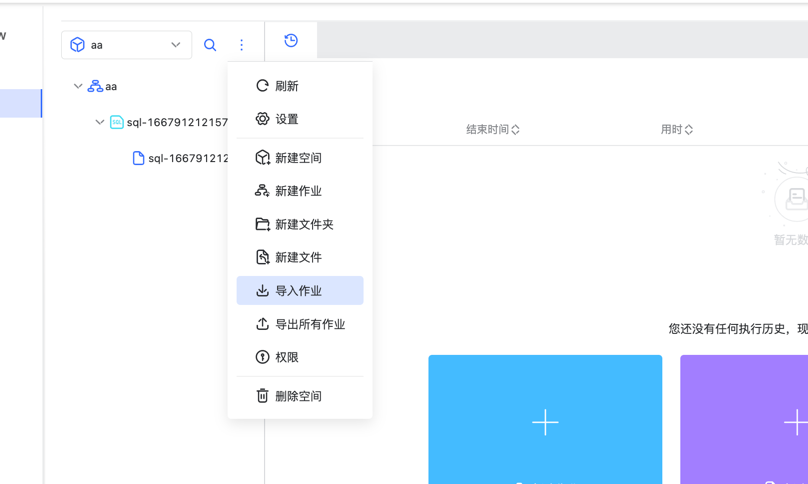Choose 导出所有作业 from the menu
Image resolution: width=808 pixels, height=484 pixels.
coord(300,324)
